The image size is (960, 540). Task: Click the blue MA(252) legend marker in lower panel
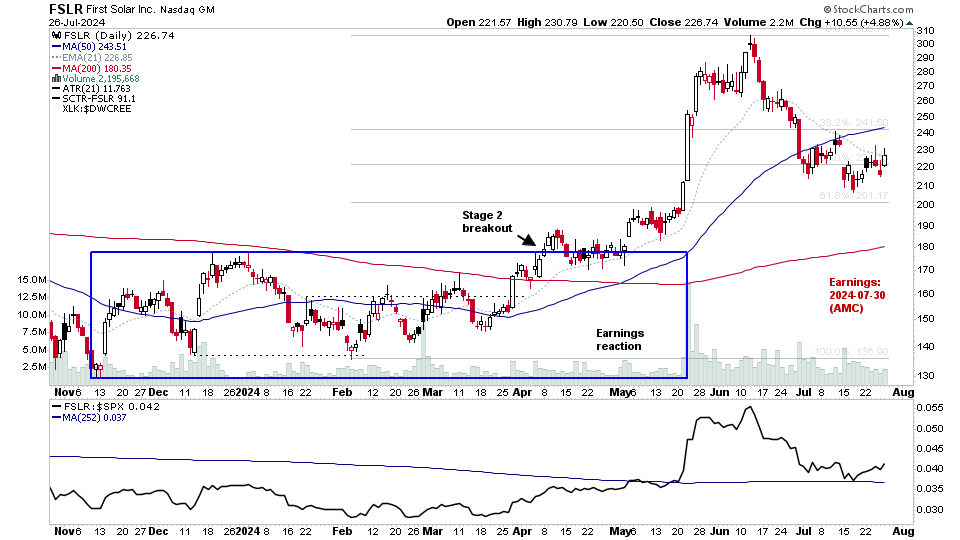pyautogui.click(x=56, y=418)
